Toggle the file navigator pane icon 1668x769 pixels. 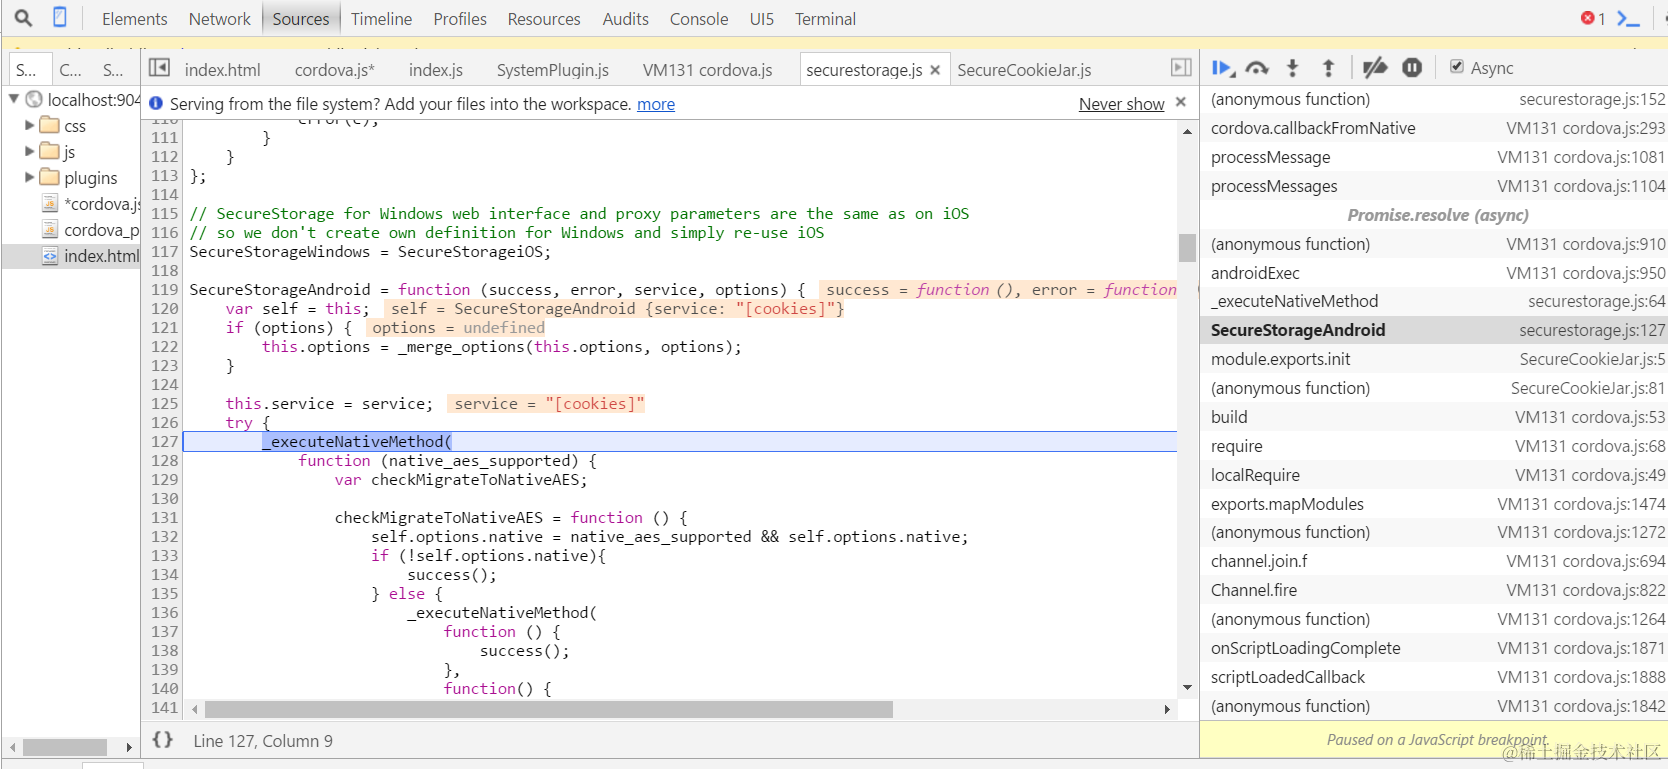(x=159, y=68)
